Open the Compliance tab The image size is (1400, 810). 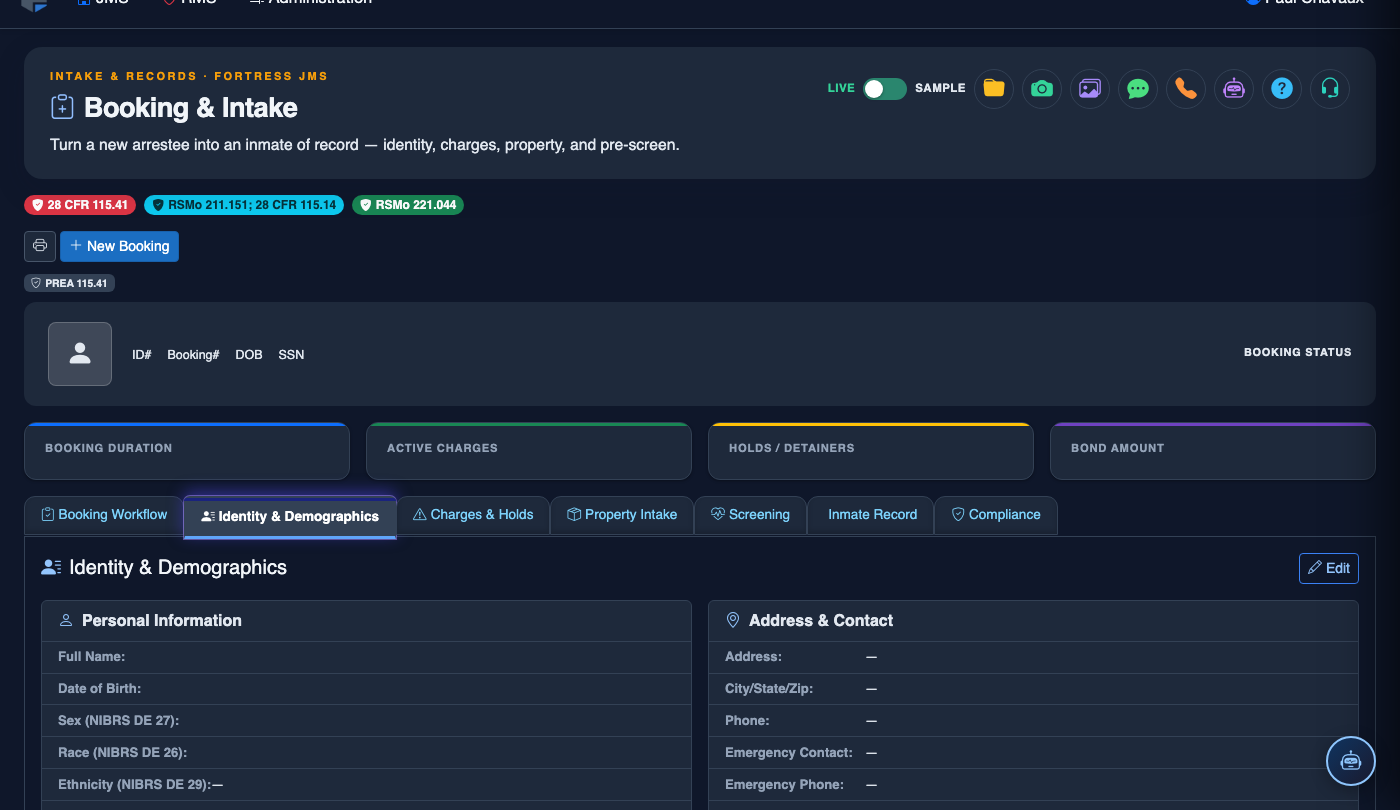click(996, 515)
